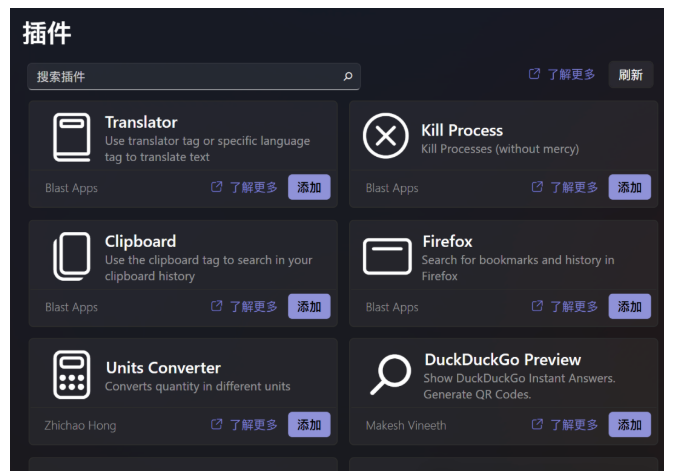The width and height of the screenshot is (675, 471).
Task: Select the Units Converter title text
Action: [163, 368]
